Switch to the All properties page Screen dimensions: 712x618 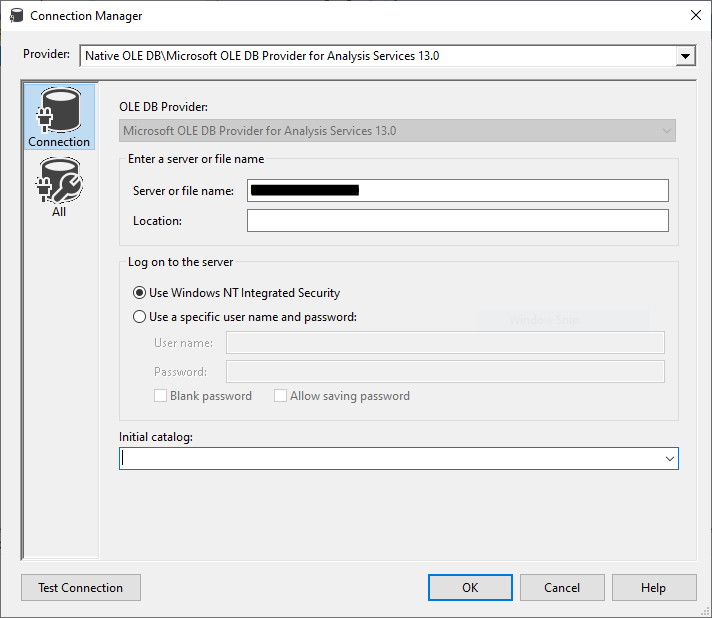pyautogui.click(x=59, y=187)
